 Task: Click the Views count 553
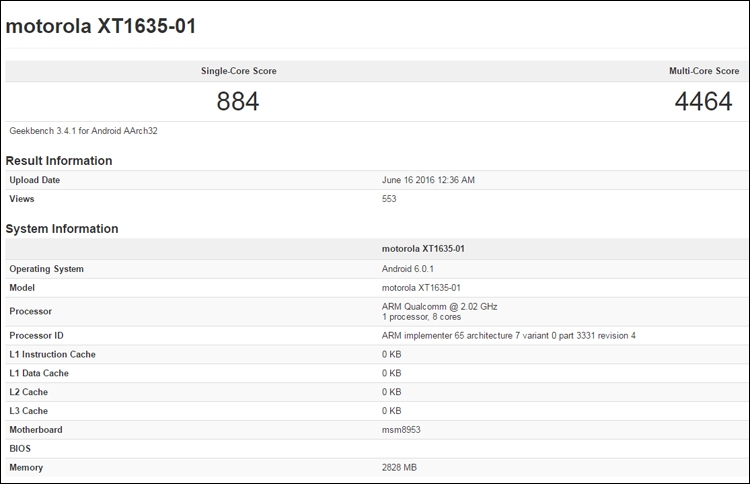pyautogui.click(x=389, y=199)
